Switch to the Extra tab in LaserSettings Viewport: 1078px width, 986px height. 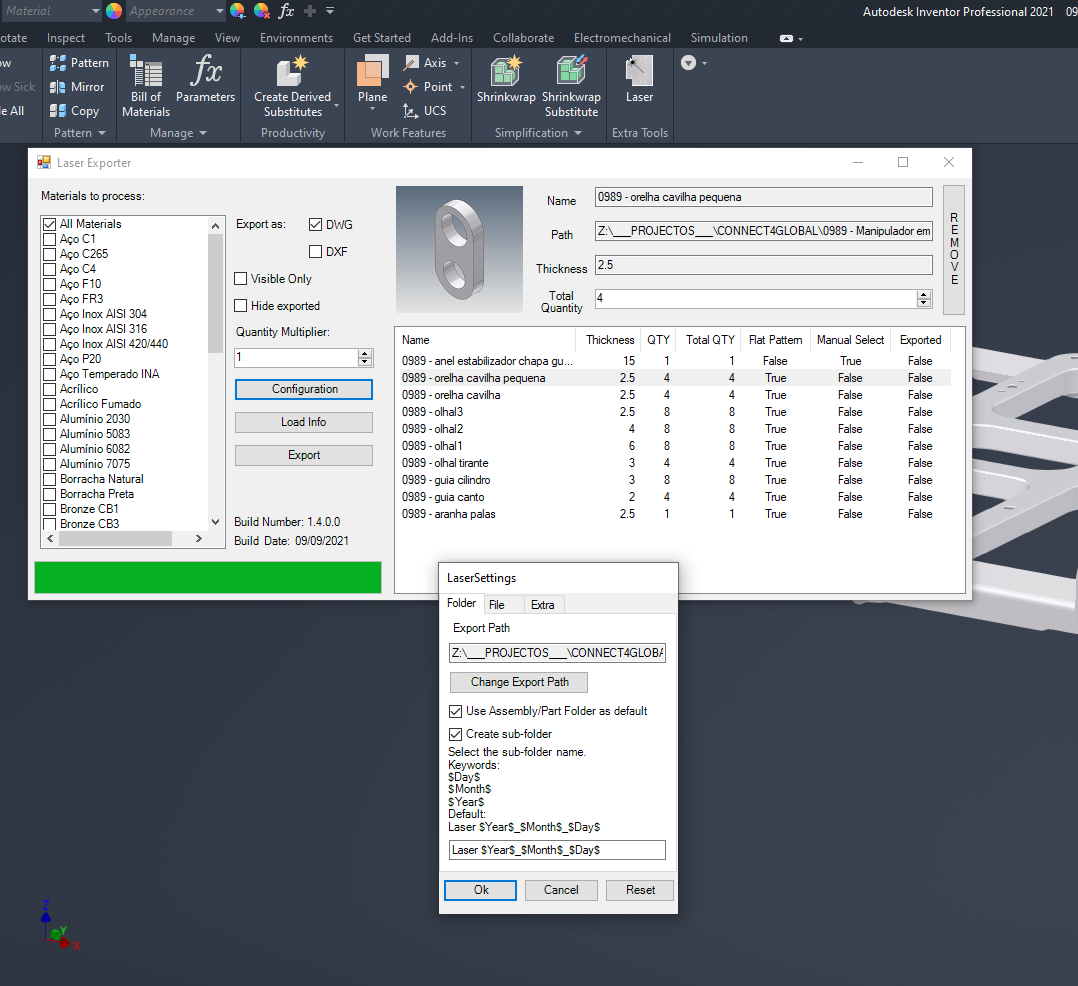pos(542,604)
